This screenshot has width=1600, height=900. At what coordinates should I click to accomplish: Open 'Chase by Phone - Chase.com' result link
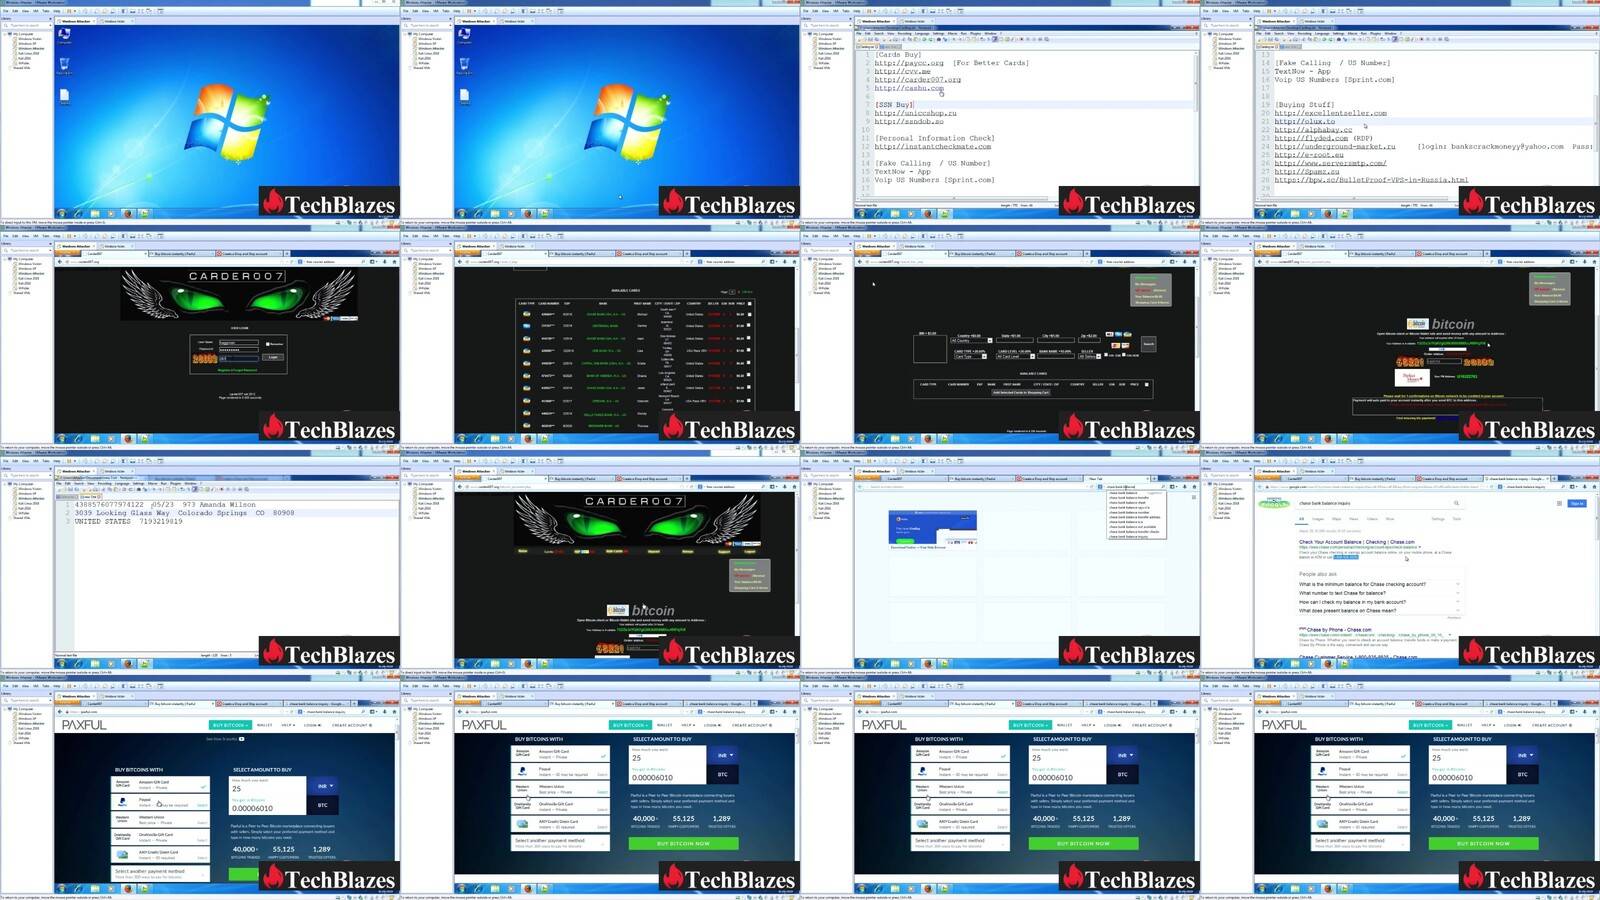[x=1339, y=630]
